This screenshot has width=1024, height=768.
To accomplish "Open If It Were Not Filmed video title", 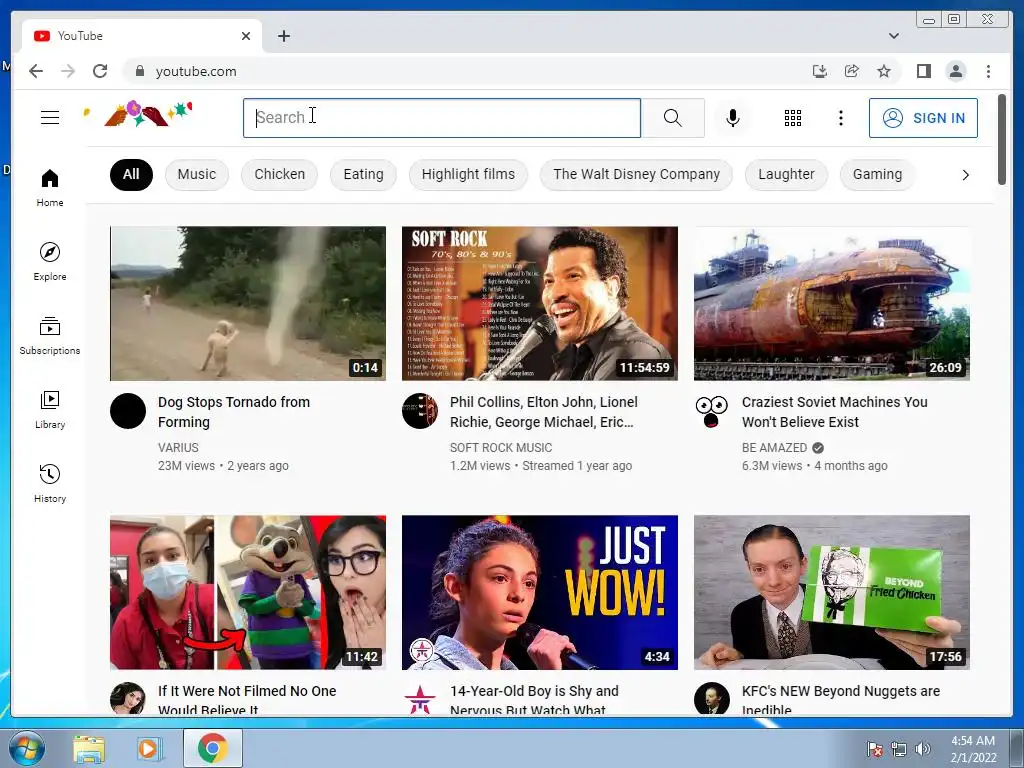I will (x=247, y=699).
